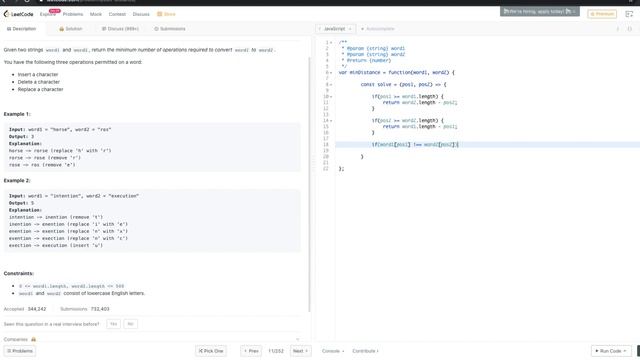Click the 'var minDistance' function line
The width and height of the screenshot is (640, 360).
(396, 73)
